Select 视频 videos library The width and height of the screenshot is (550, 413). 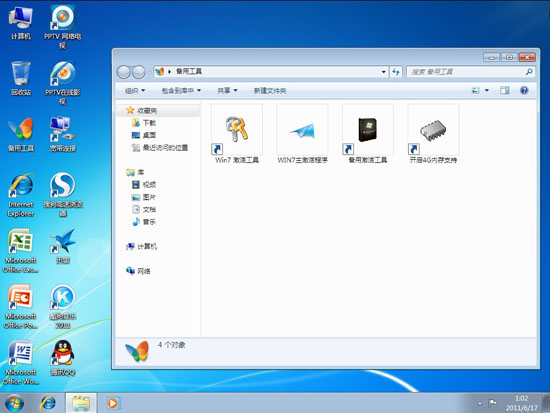tap(145, 185)
